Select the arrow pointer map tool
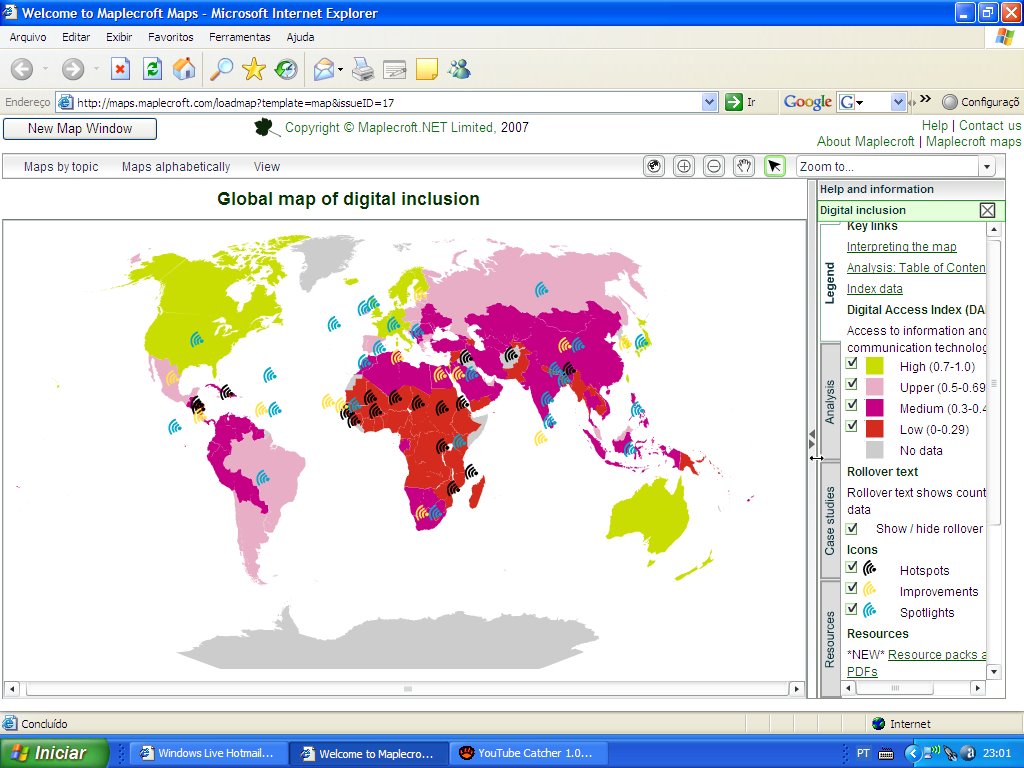Screen dimensions: 1024x768 coord(775,167)
